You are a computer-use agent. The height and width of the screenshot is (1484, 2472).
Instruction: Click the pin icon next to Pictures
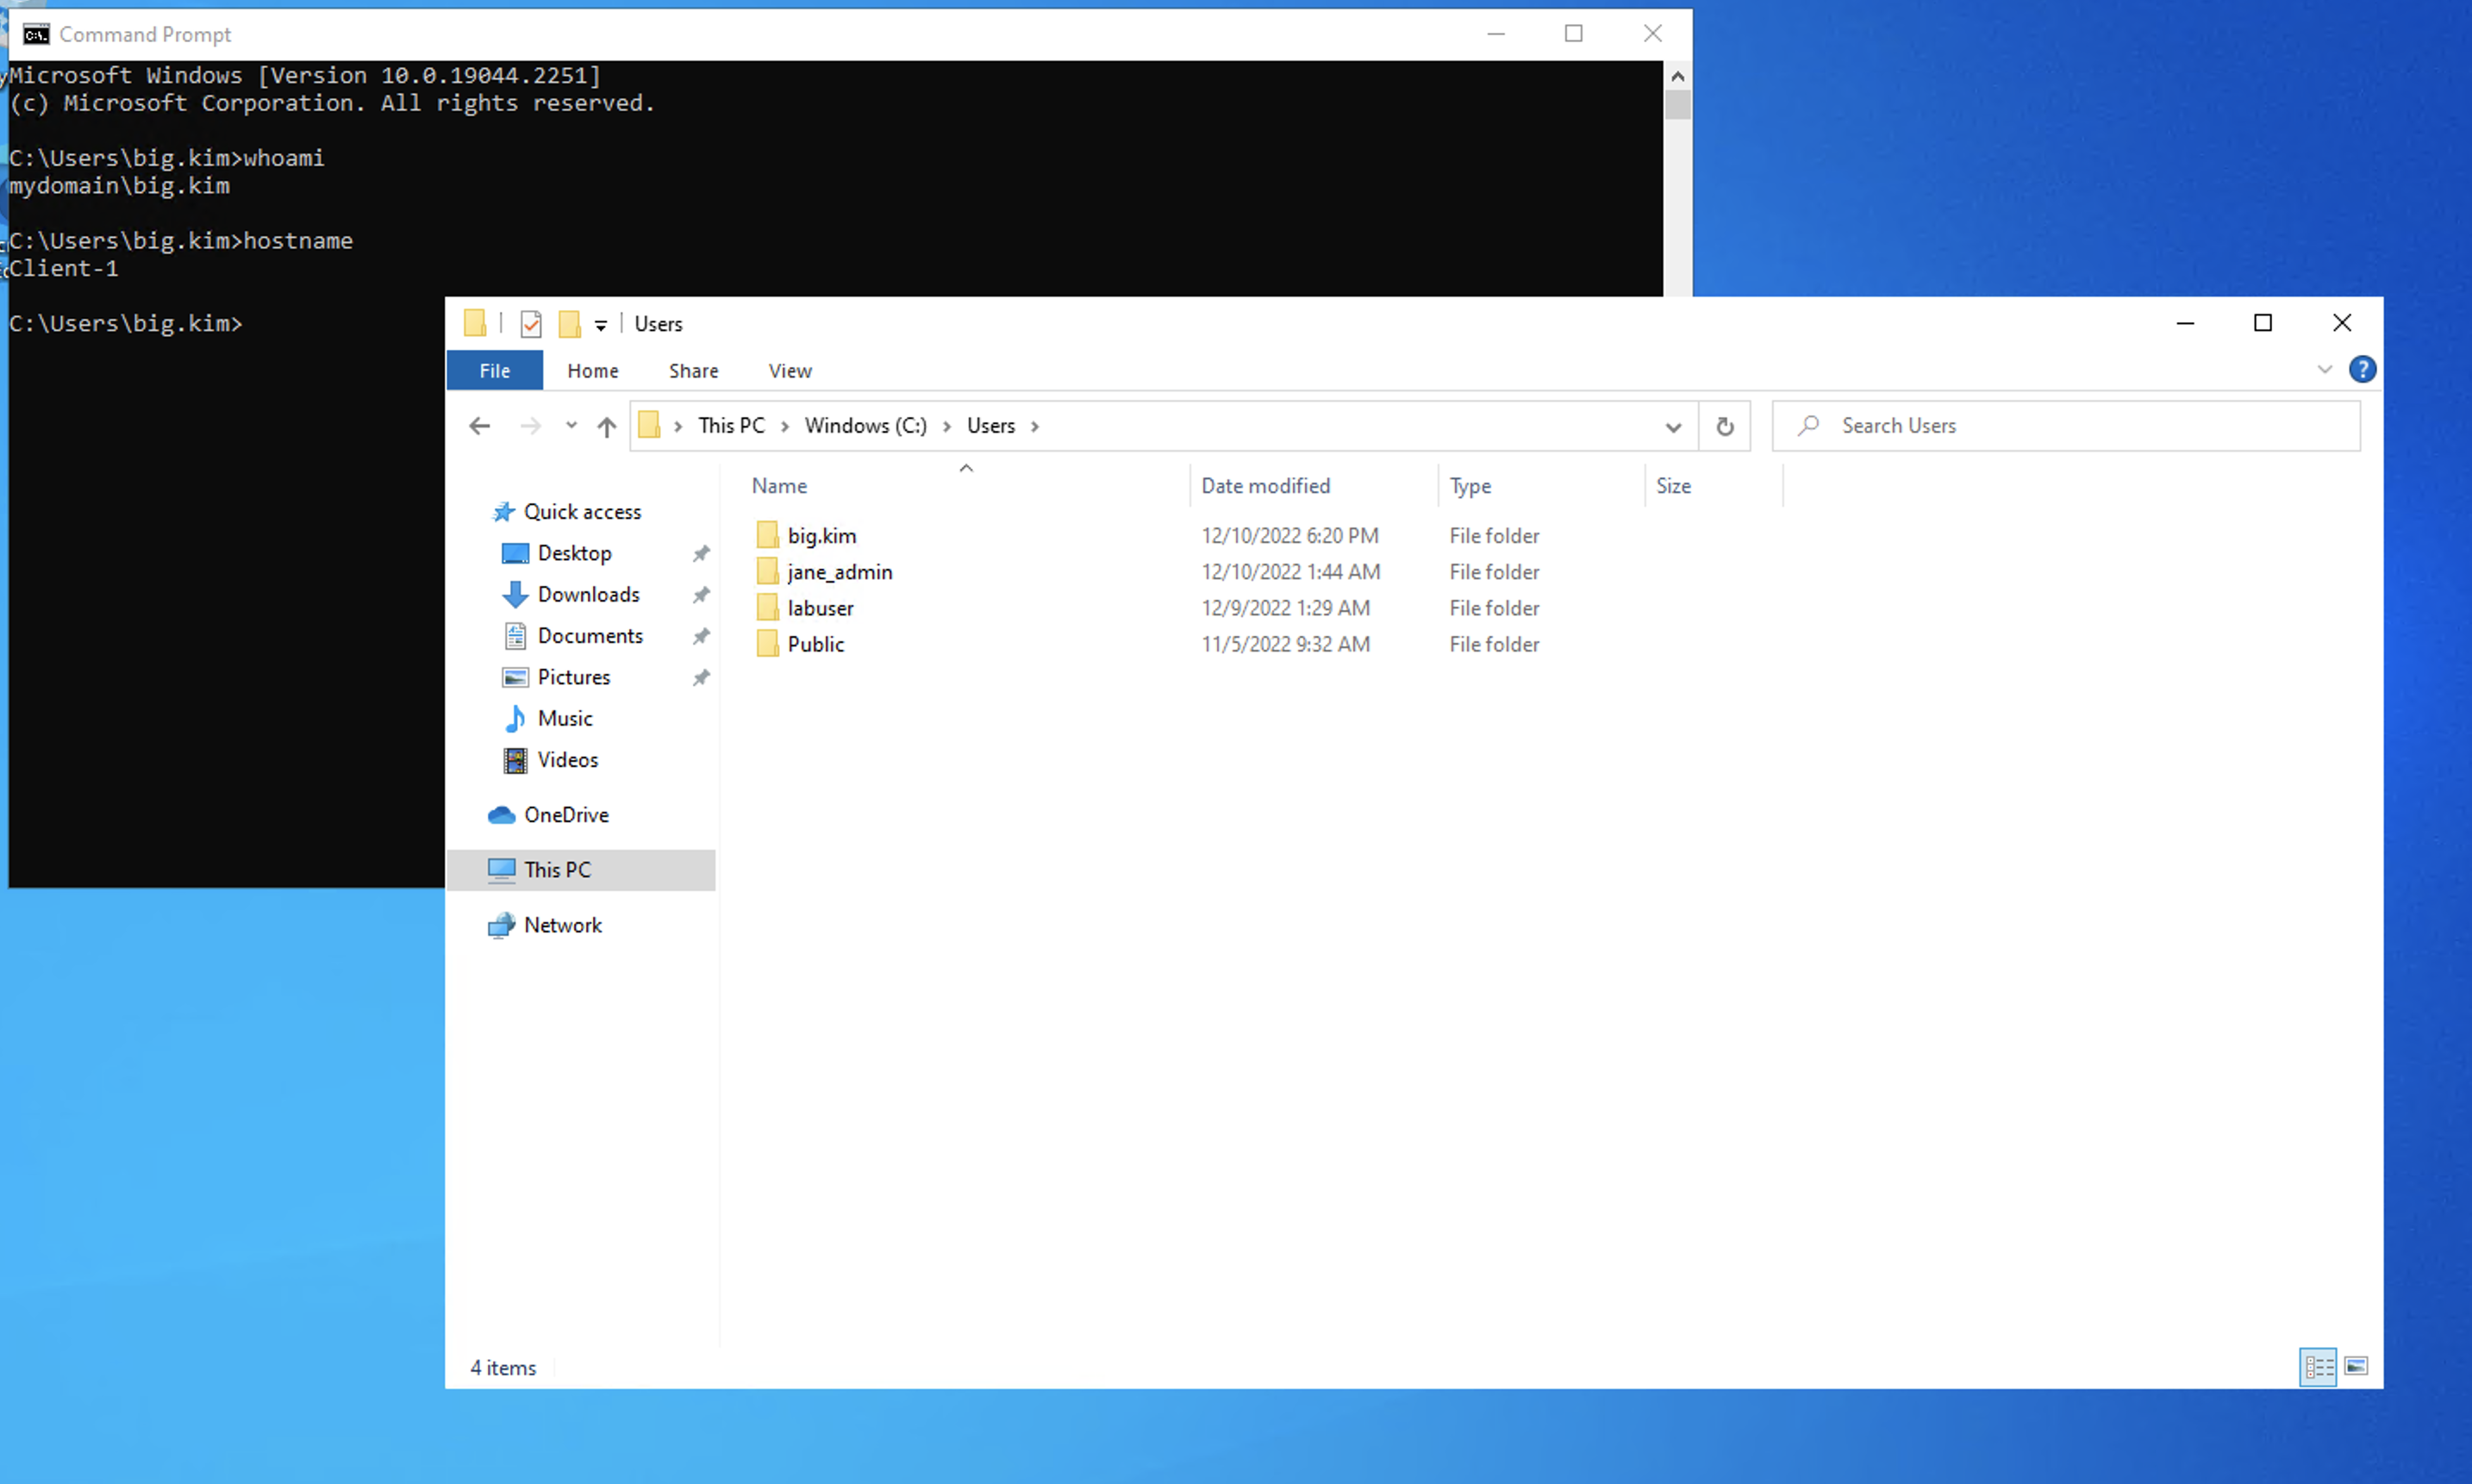tap(701, 677)
